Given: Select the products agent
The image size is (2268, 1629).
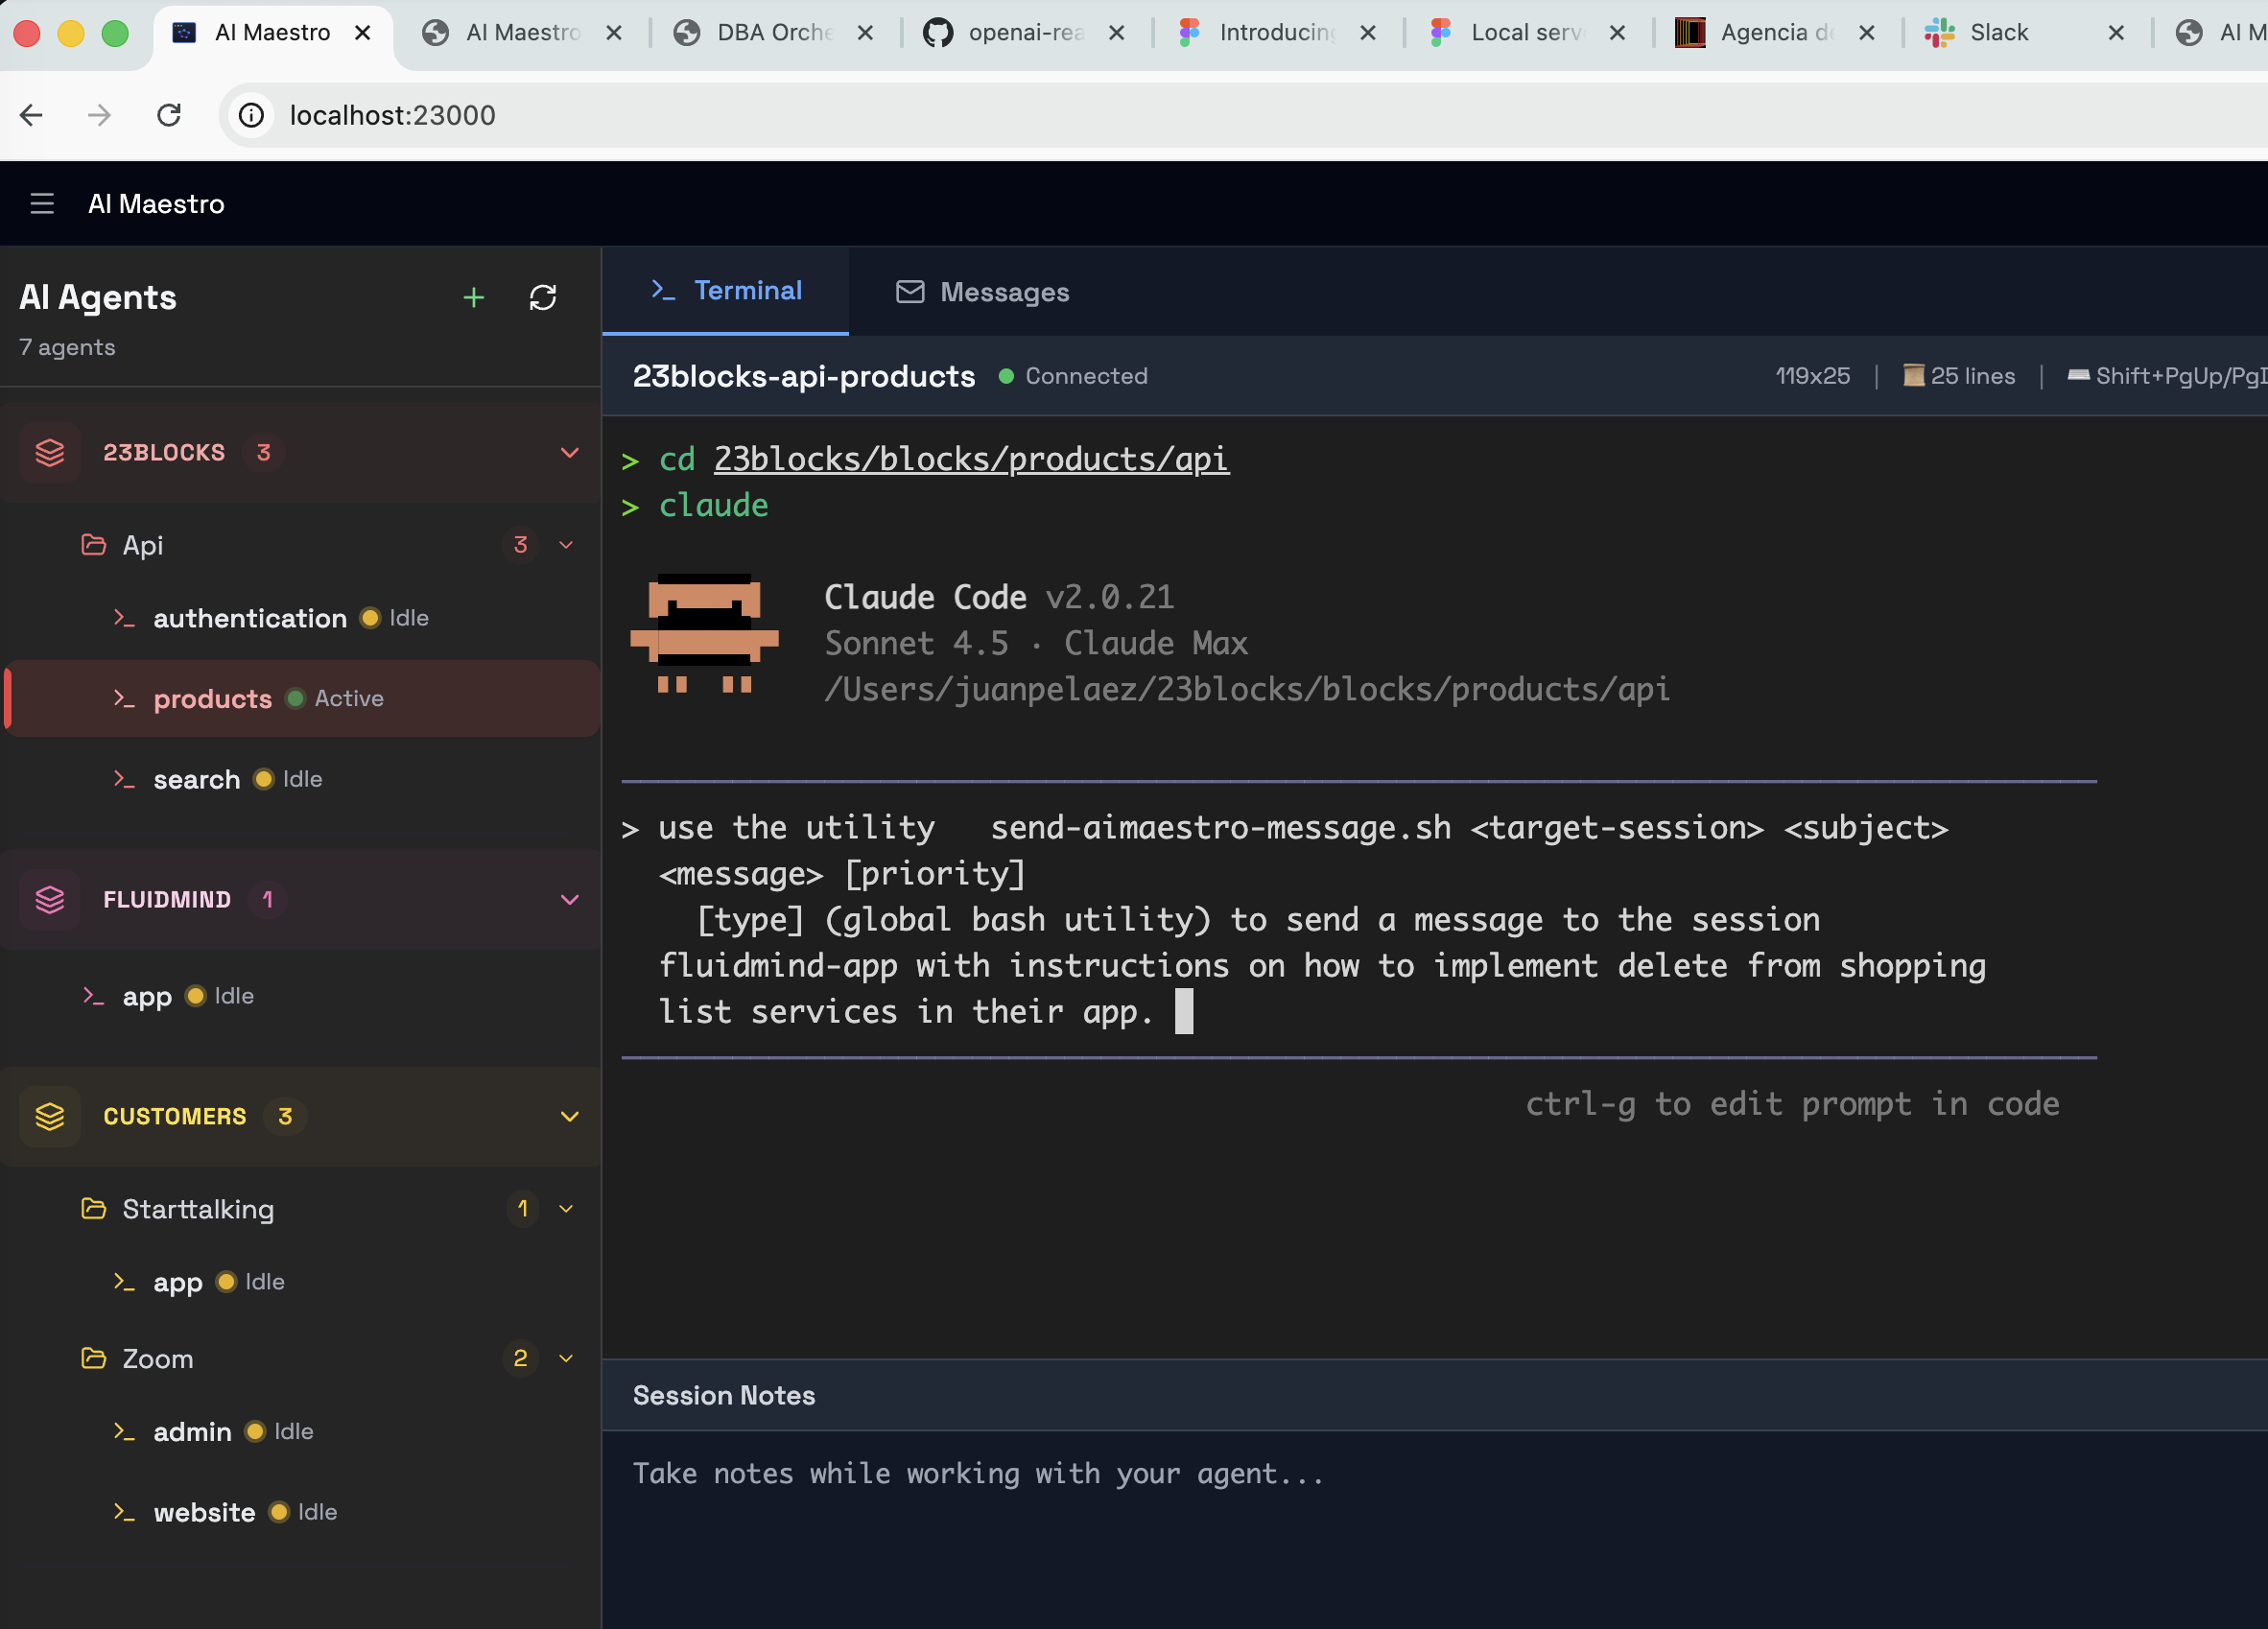Looking at the screenshot, I should 300,698.
